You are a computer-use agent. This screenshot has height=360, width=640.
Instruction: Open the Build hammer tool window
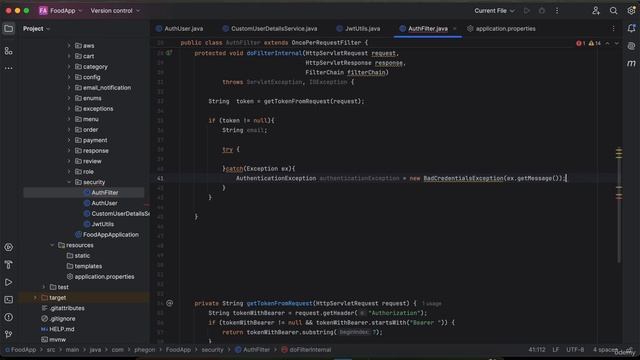[x=9, y=265]
